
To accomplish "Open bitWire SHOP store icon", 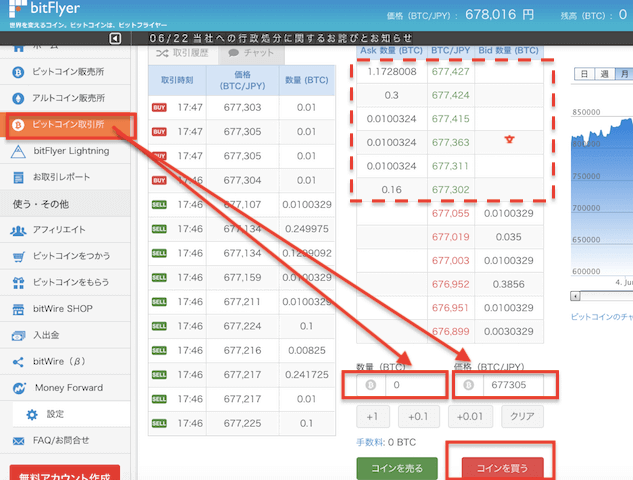I will [x=18, y=309].
